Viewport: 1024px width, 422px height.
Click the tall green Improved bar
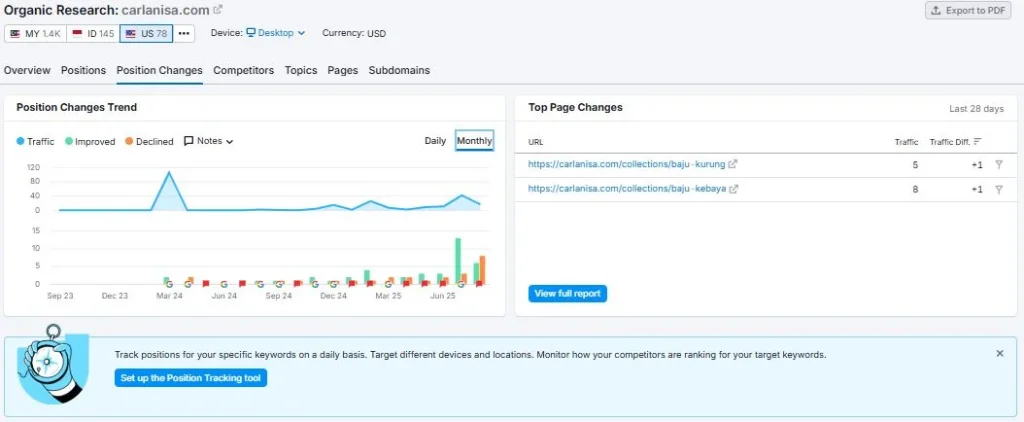[458, 261]
